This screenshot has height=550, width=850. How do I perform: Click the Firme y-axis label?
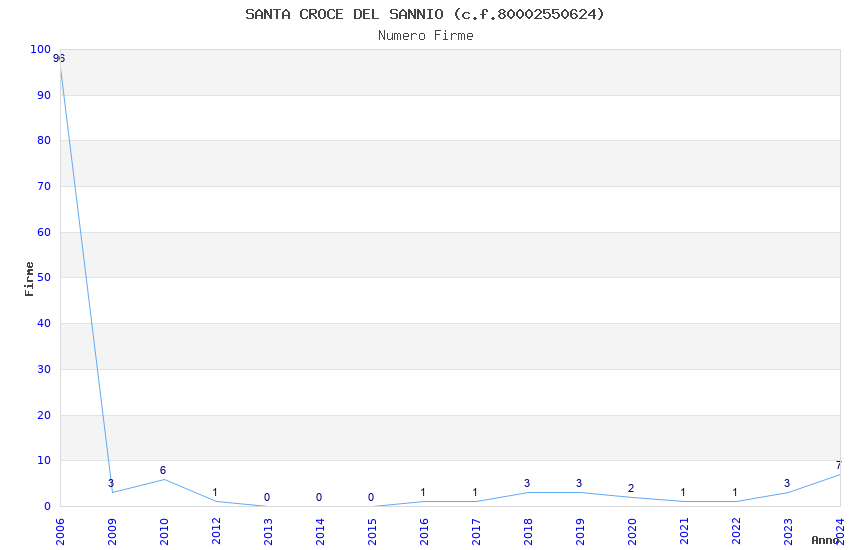29,278
